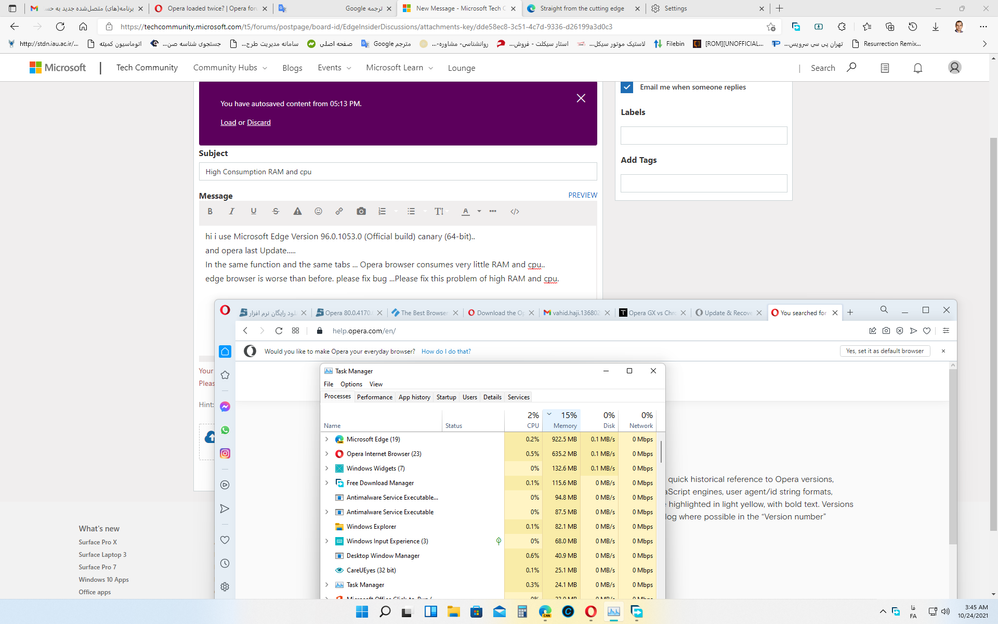
Task: Open Opera from Windows taskbar
Action: 591,612
